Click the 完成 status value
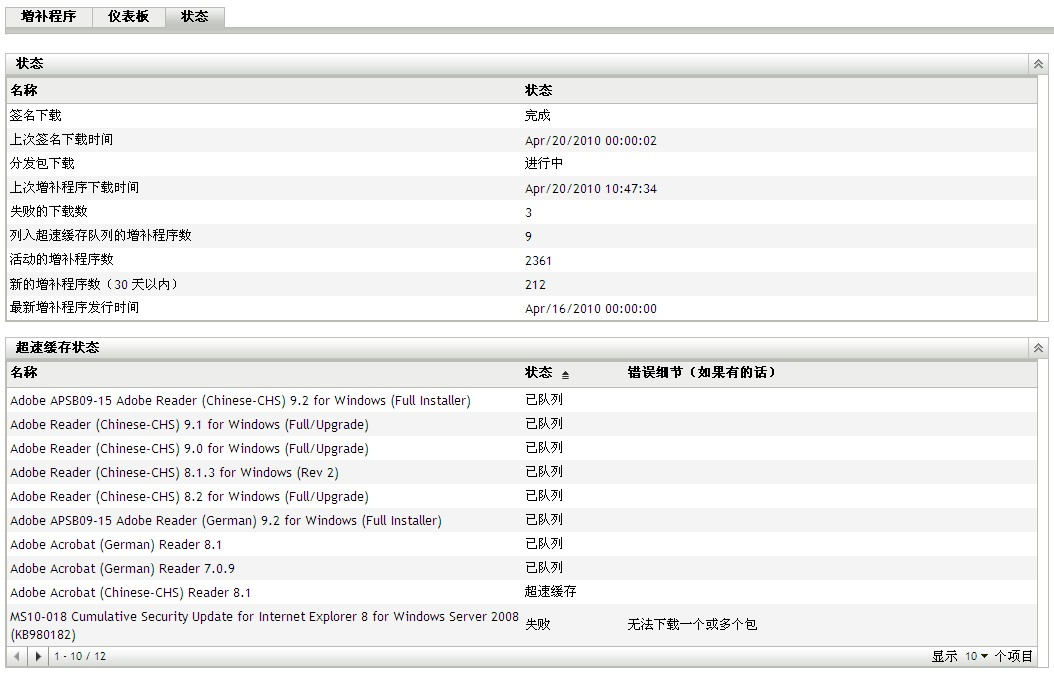This screenshot has height=674, width=1054. pos(538,116)
